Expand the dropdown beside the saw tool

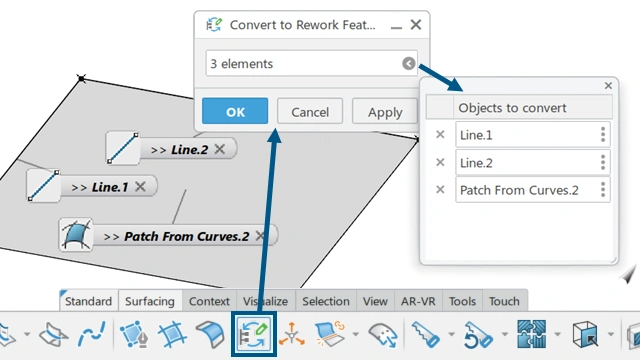tap(451, 334)
